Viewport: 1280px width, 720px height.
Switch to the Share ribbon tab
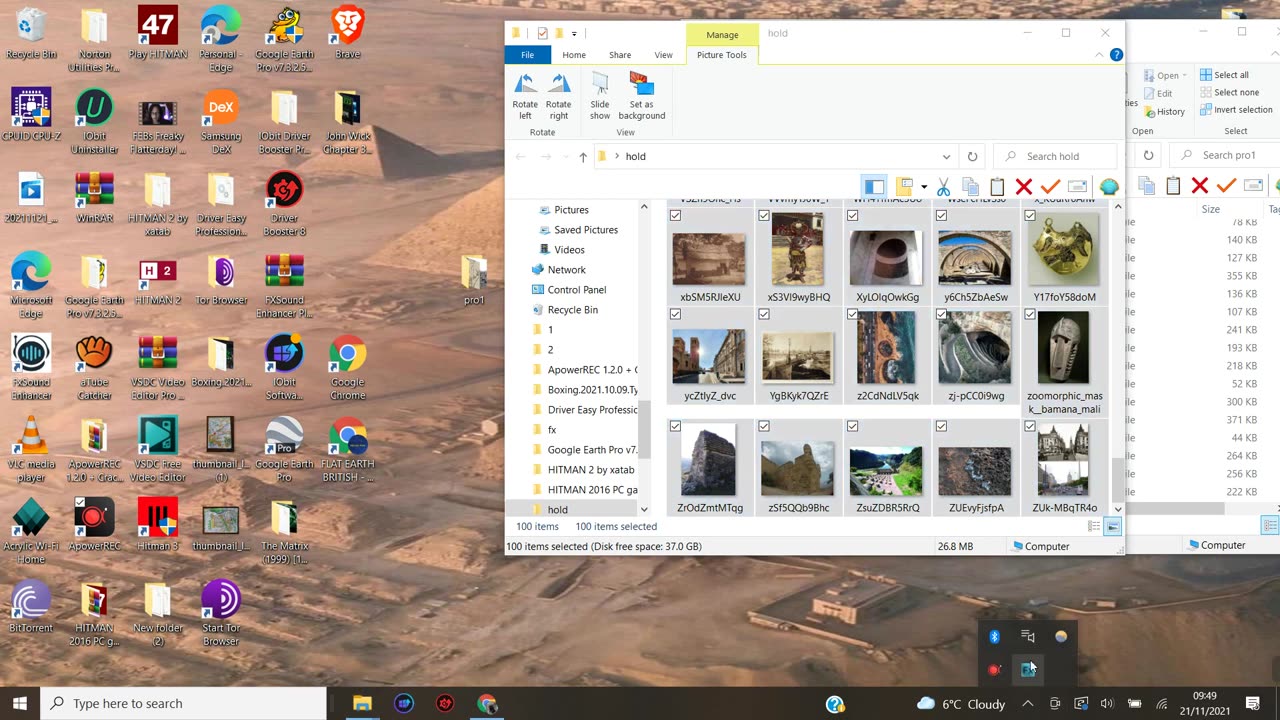coord(620,55)
